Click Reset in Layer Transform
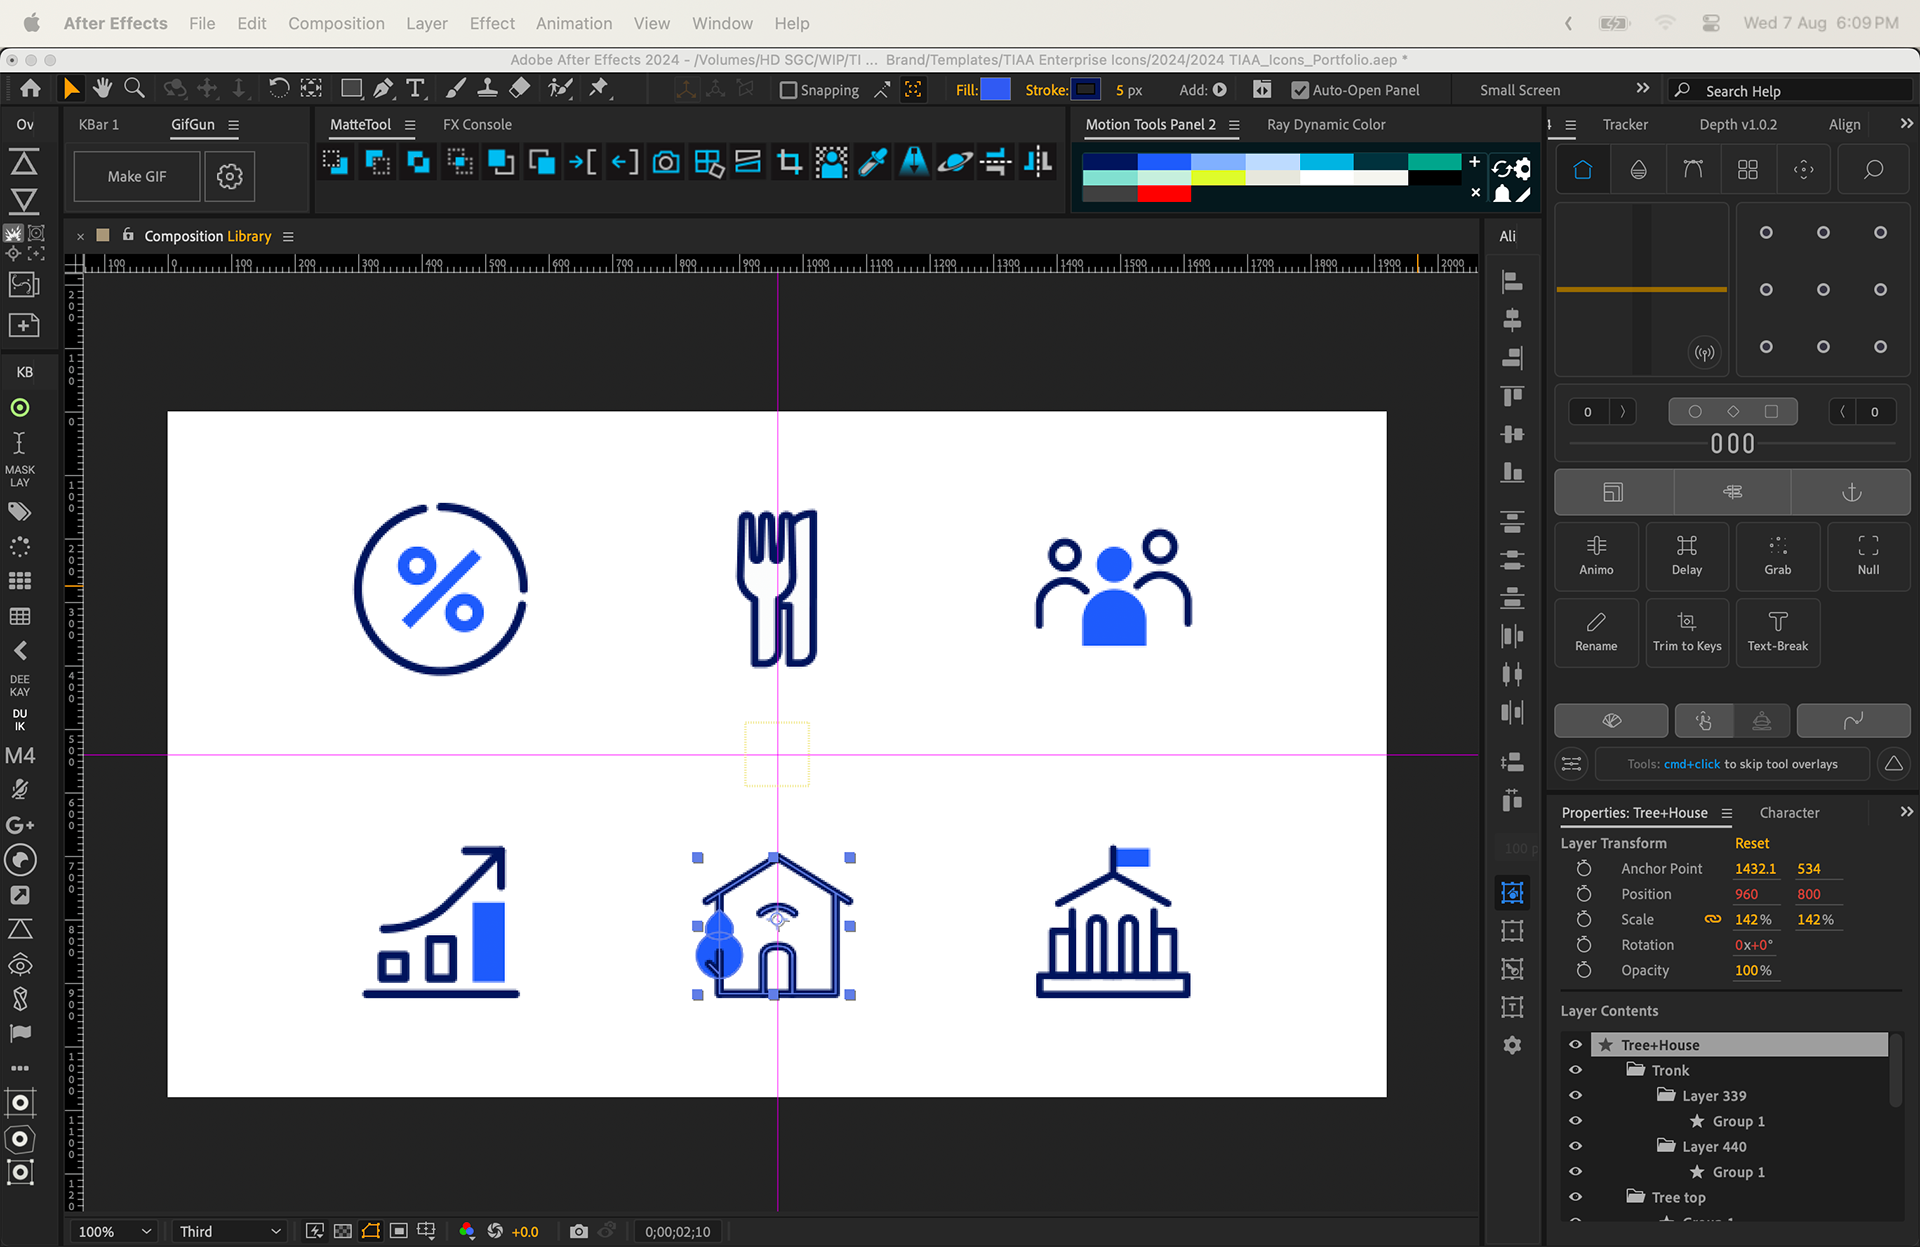 [x=1751, y=843]
